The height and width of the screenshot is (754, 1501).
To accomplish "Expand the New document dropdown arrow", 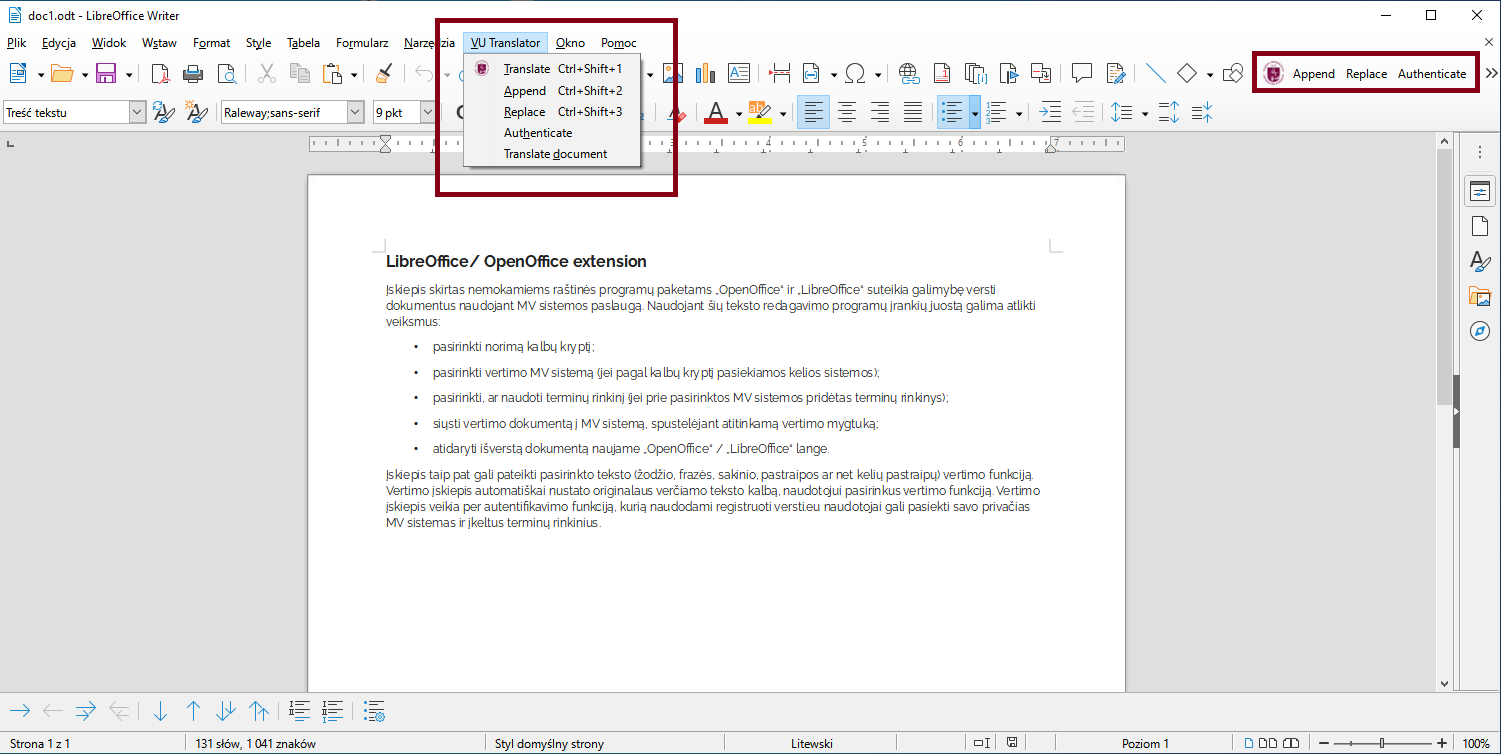I will point(40,74).
